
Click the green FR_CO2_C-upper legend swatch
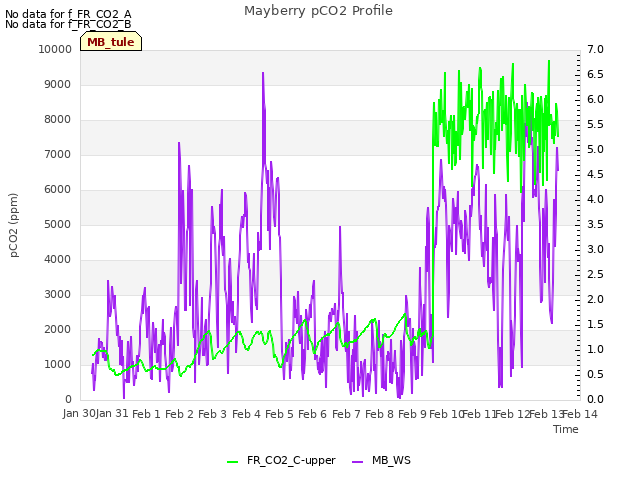coord(232,461)
